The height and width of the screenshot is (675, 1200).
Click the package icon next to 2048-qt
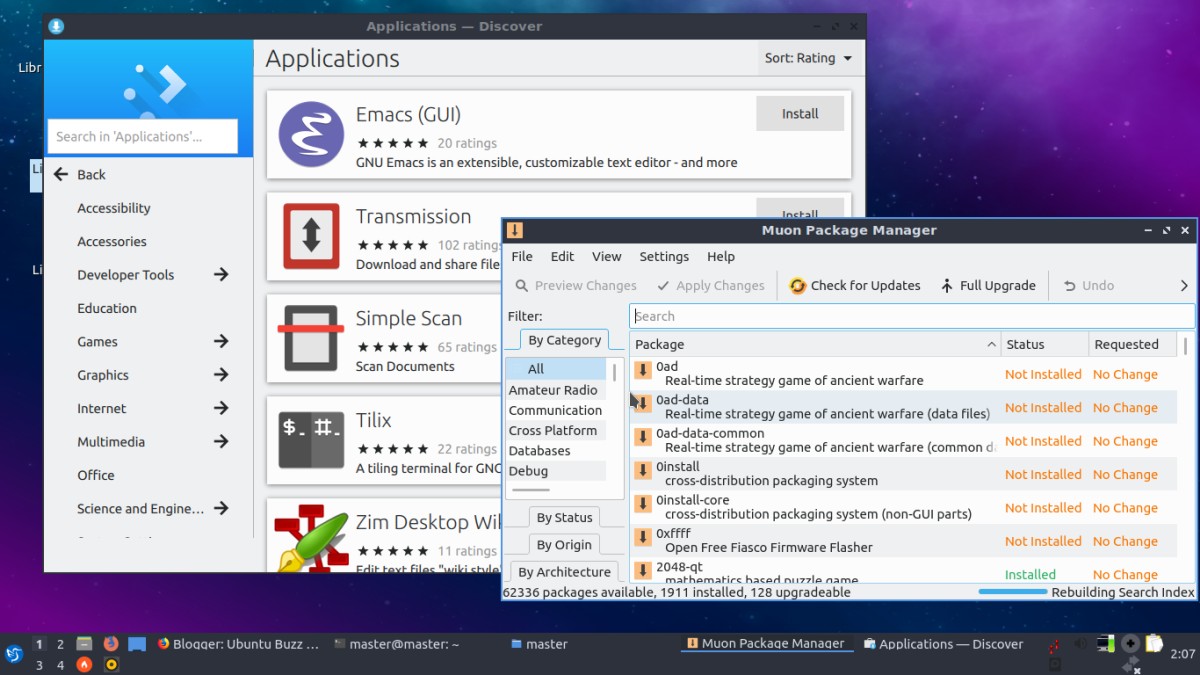[x=643, y=573]
